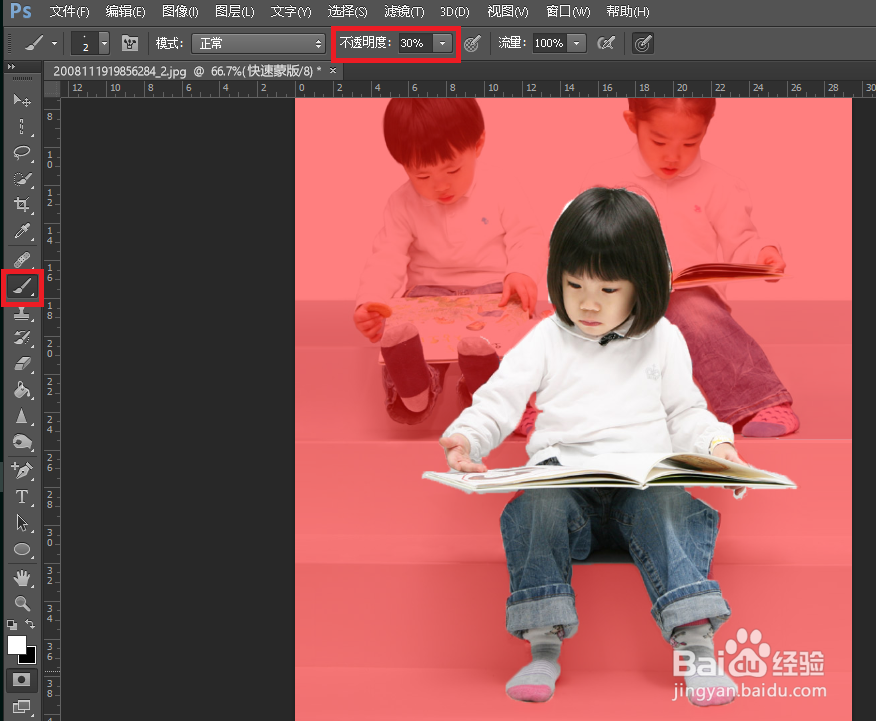Select the Marquee selection tool
Viewport: 876px width, 721px height.
coord(22,127)
